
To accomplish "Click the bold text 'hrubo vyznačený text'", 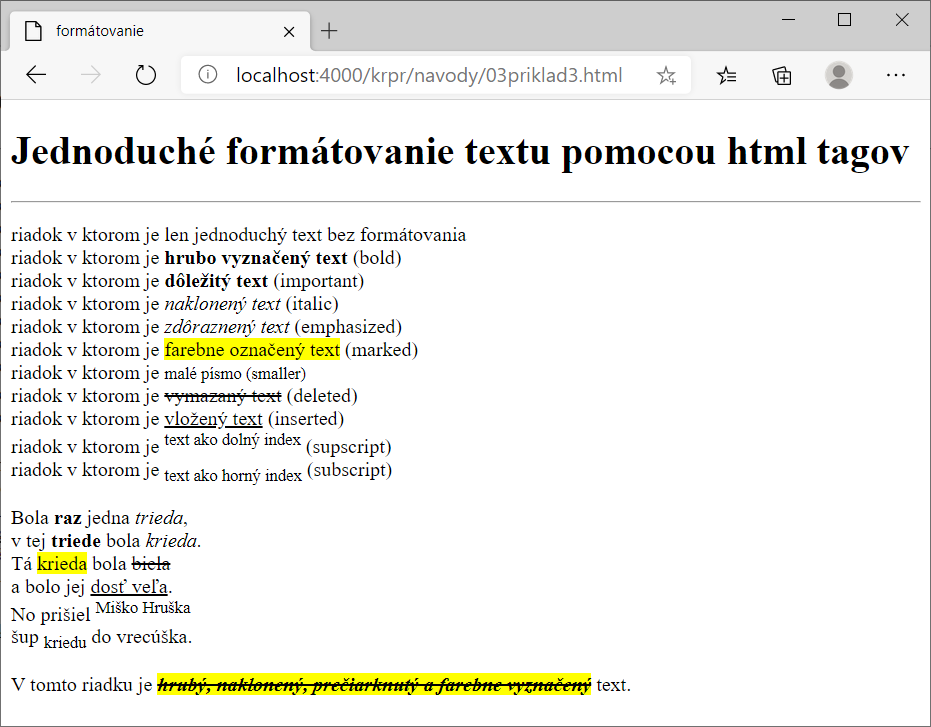I will [x=256, y=258].
